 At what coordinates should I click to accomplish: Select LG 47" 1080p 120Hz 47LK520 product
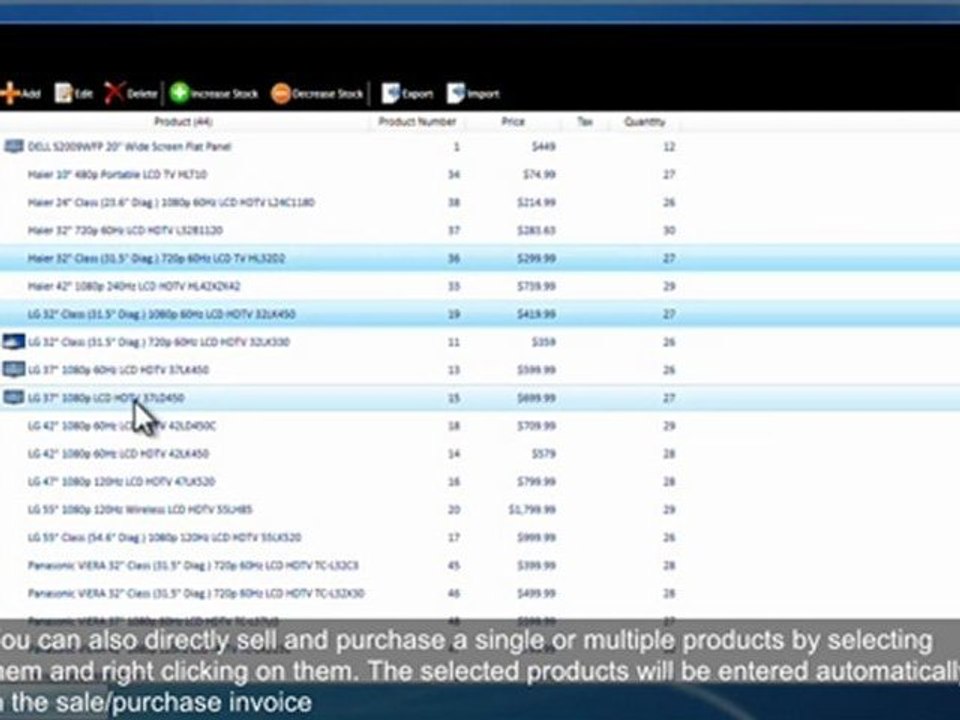point(121,482)
